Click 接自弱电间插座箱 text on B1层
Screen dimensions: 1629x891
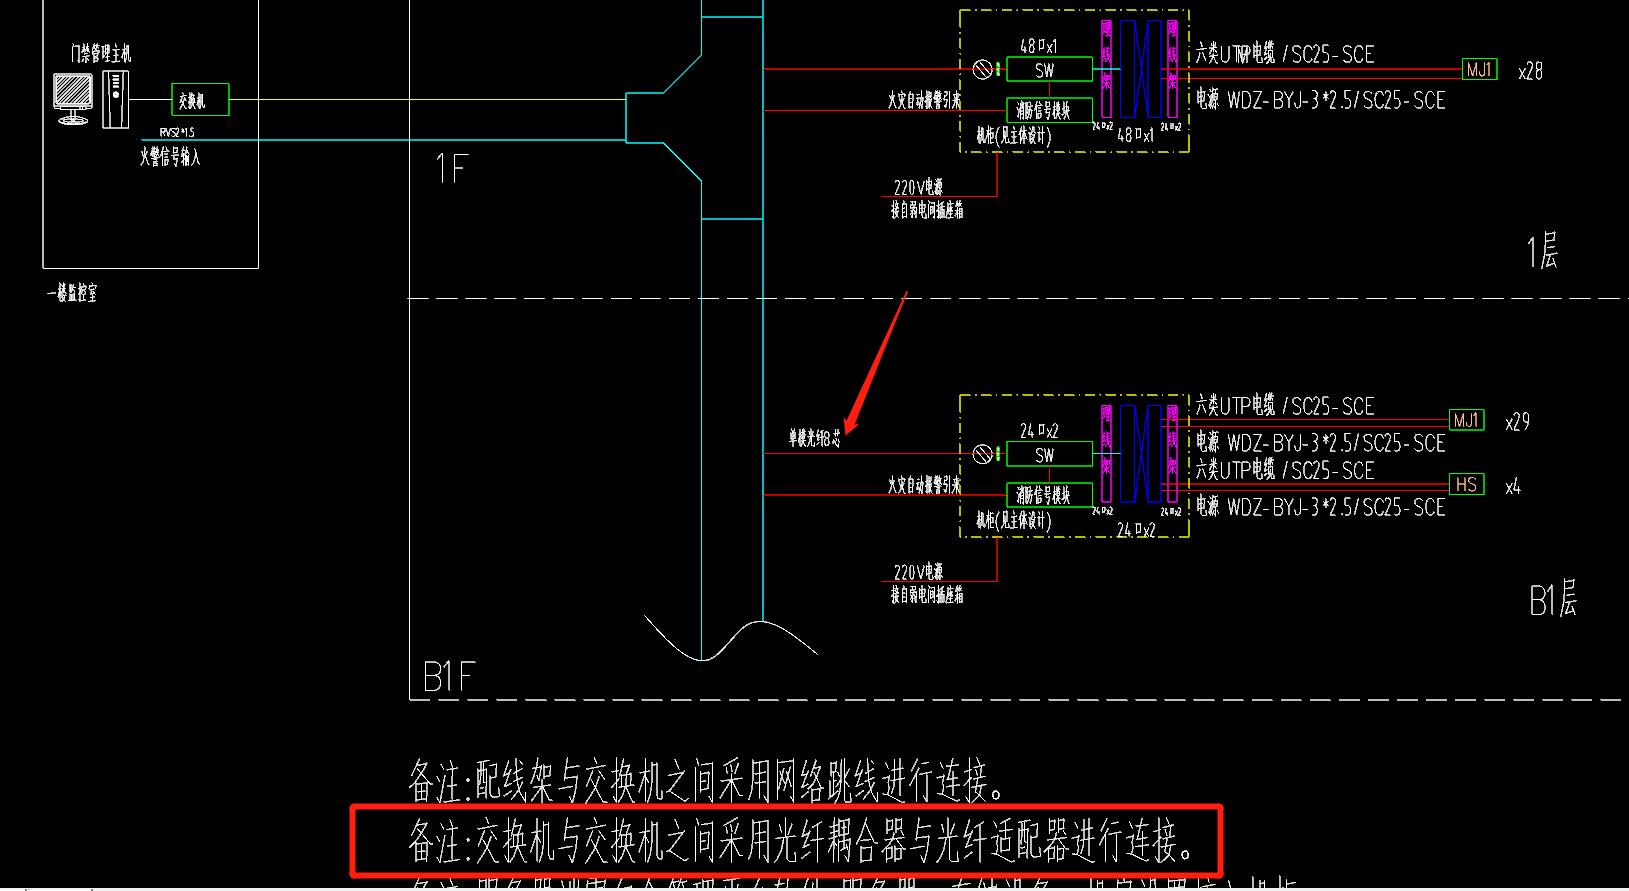click(928, 596)
